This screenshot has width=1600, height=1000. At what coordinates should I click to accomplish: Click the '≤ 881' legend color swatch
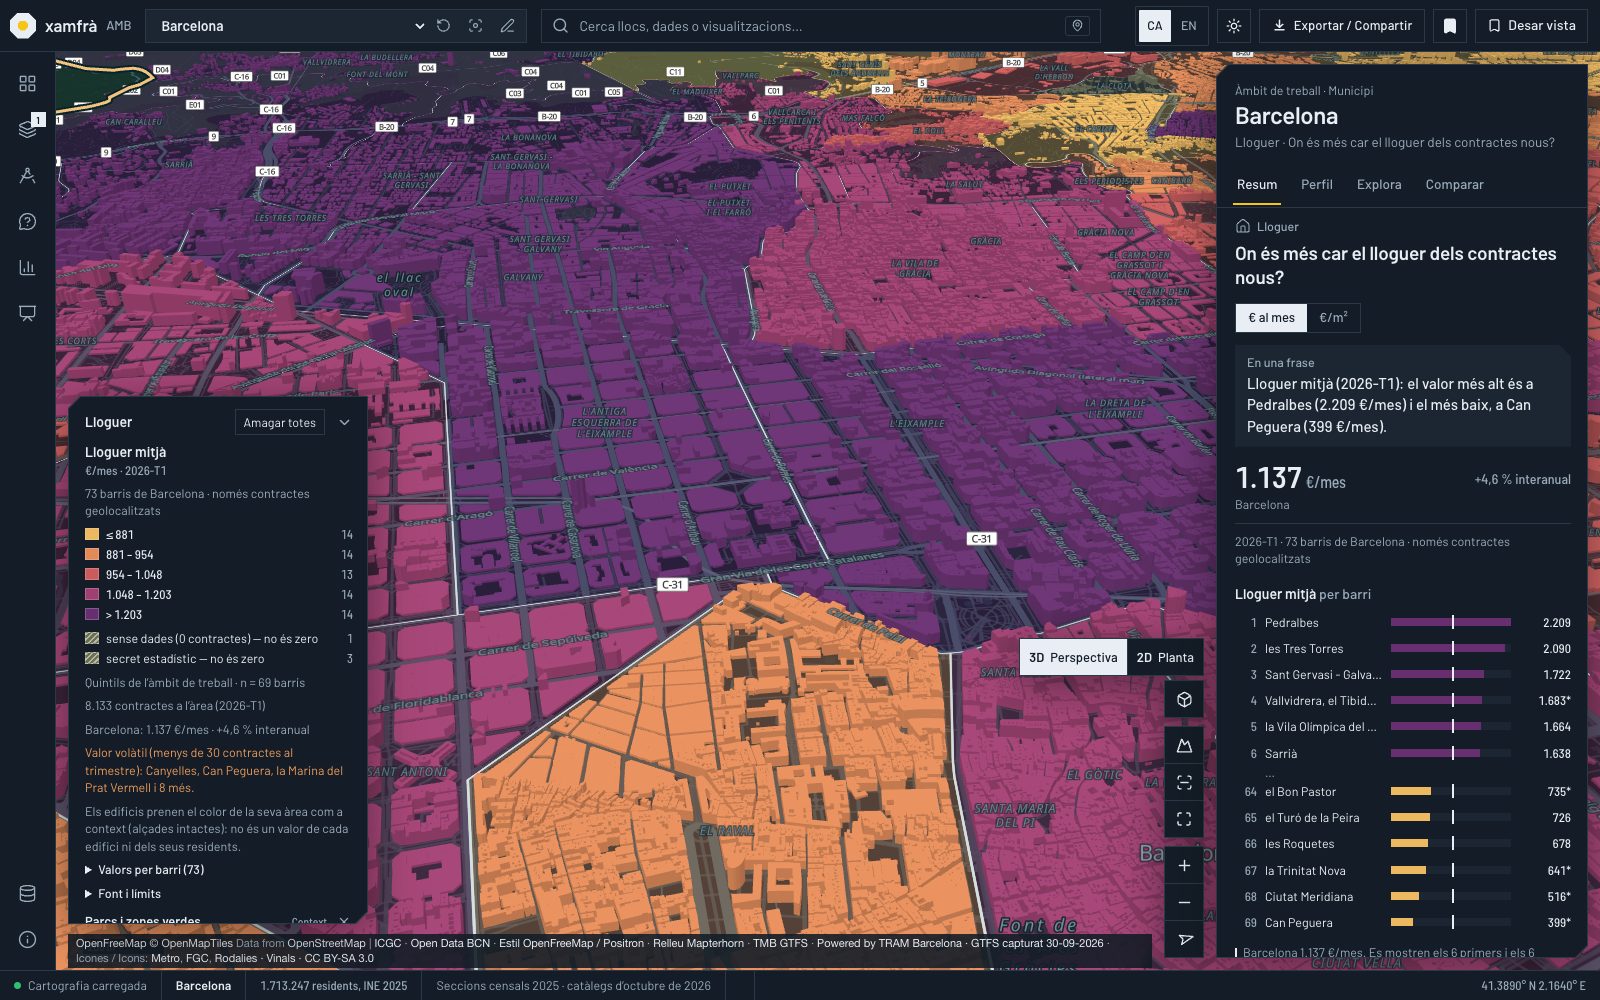point(92,535)
